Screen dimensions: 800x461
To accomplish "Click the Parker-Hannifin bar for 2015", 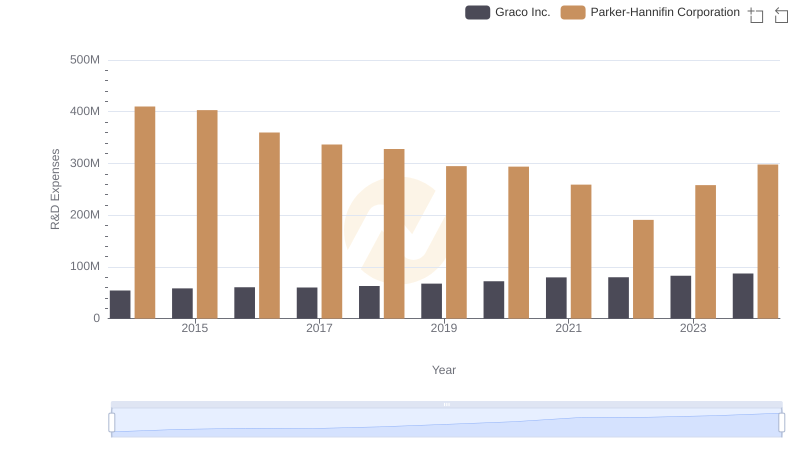I will tap(207, 214).
